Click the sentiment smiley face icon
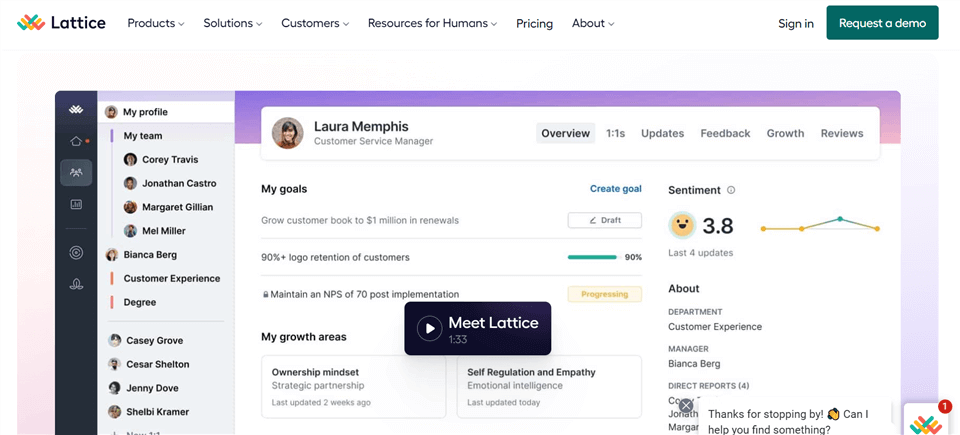The width and height of the screenshot is (960, 435). pyautogui.click(x=682, y=226)
